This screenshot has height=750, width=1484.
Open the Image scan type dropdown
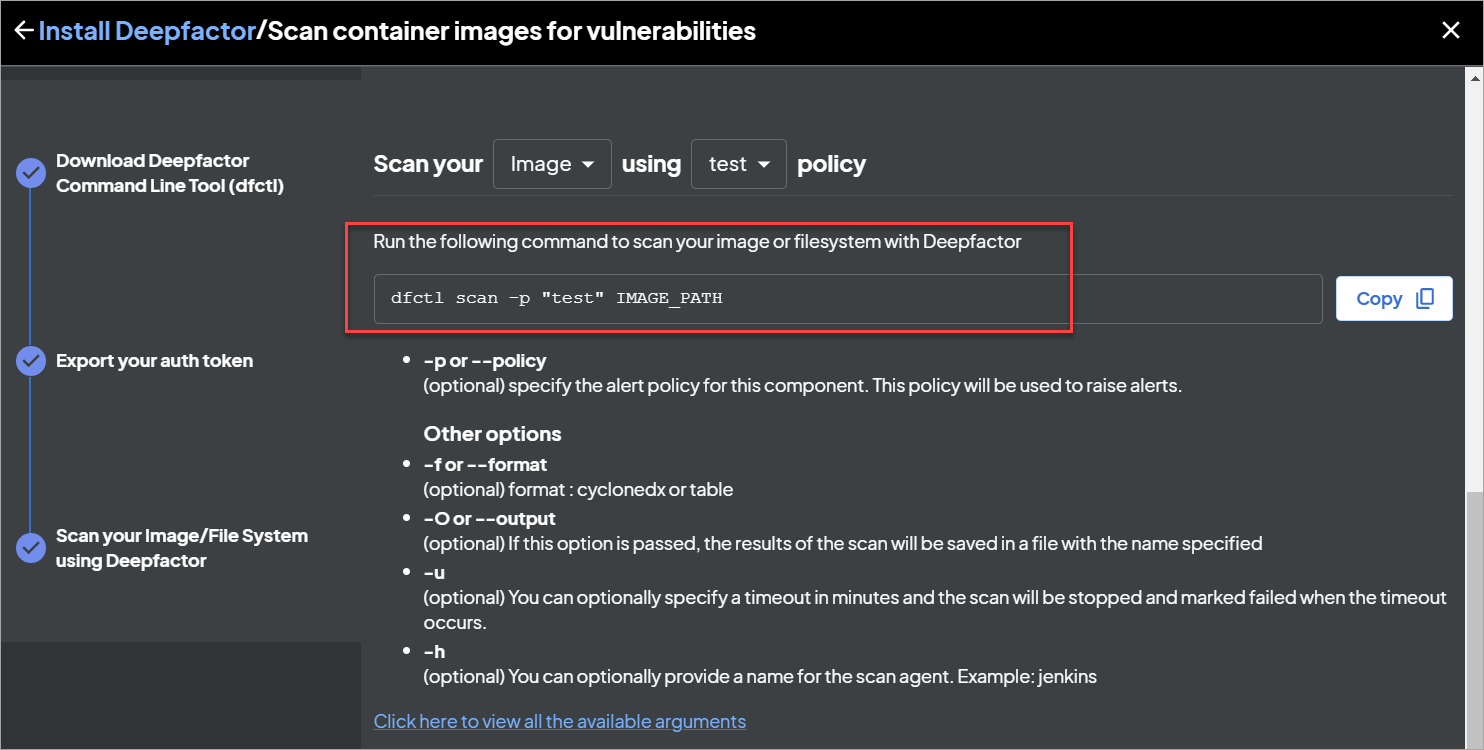[x=552, y=164]
